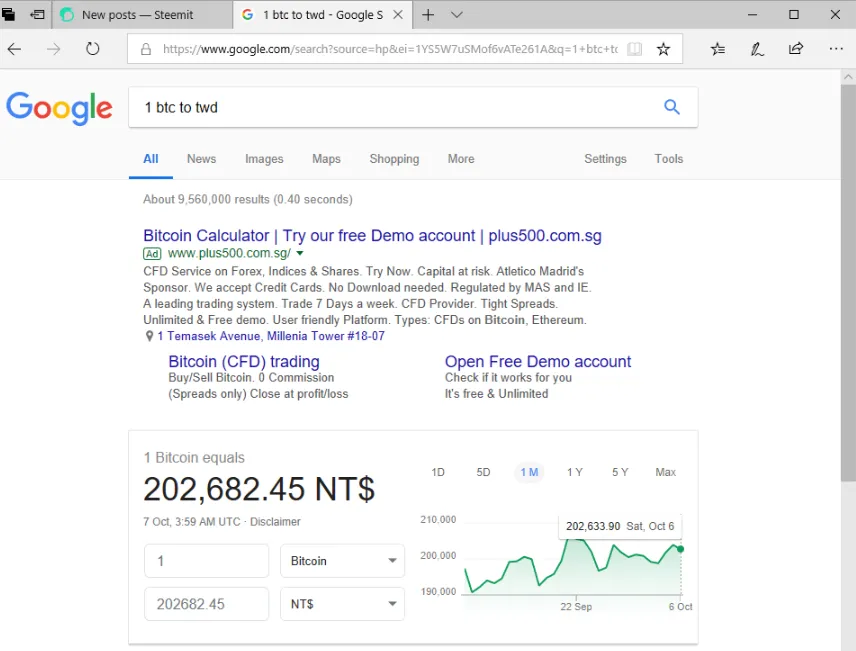Image resolution: width=856 pixels, height=651 pixels.
Task: Select the All results tab
Action: (151, 159)
